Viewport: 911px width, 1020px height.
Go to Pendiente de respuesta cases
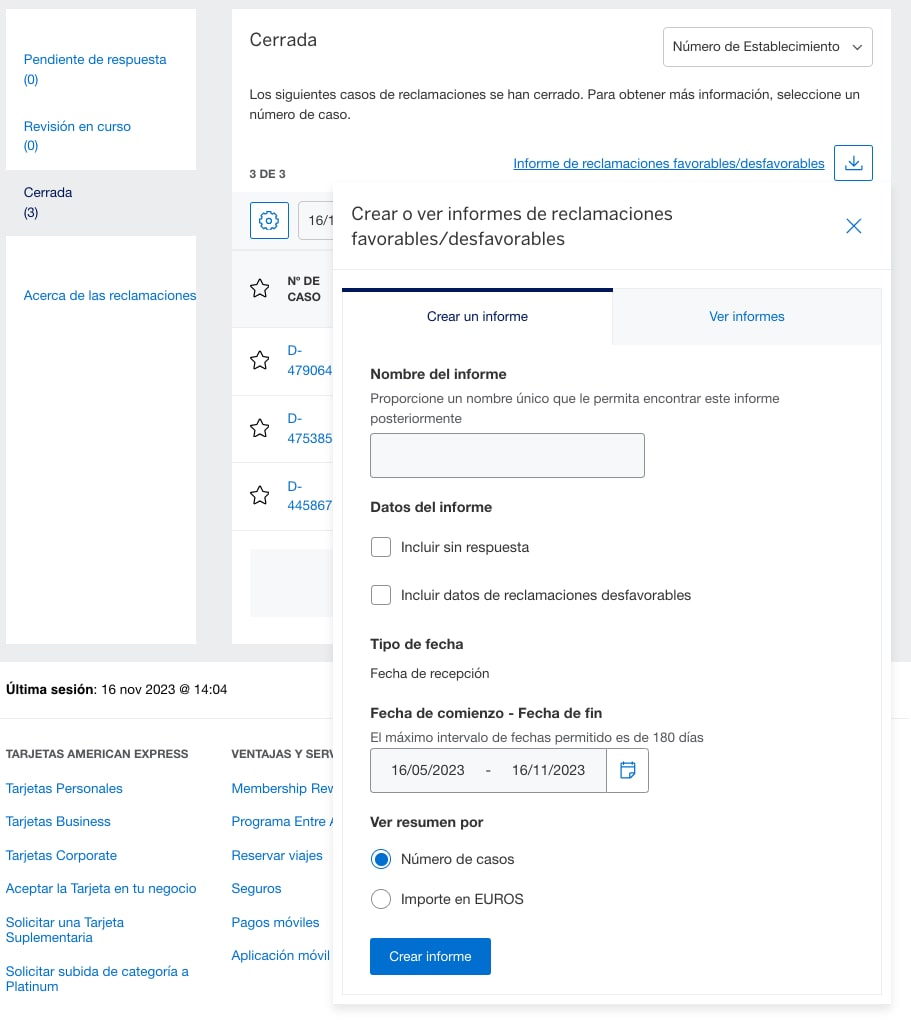[x=95, y=60]
